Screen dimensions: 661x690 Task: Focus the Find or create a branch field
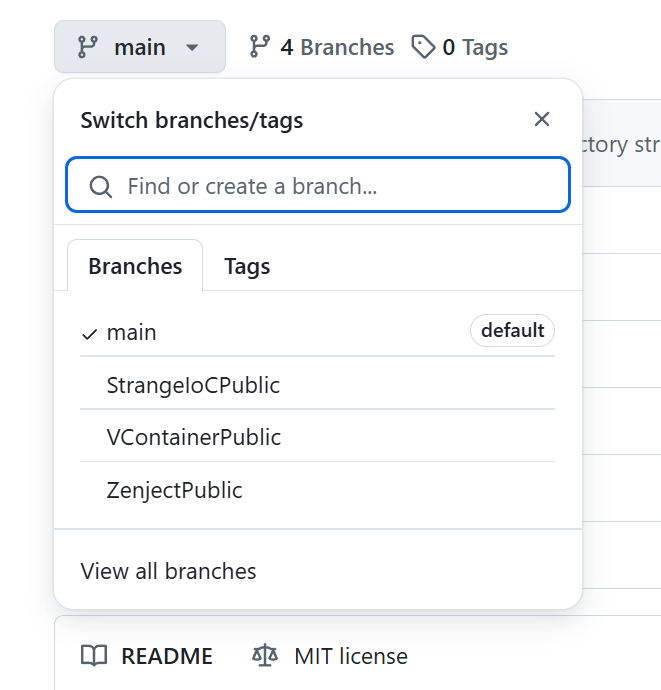coord(318,185)
